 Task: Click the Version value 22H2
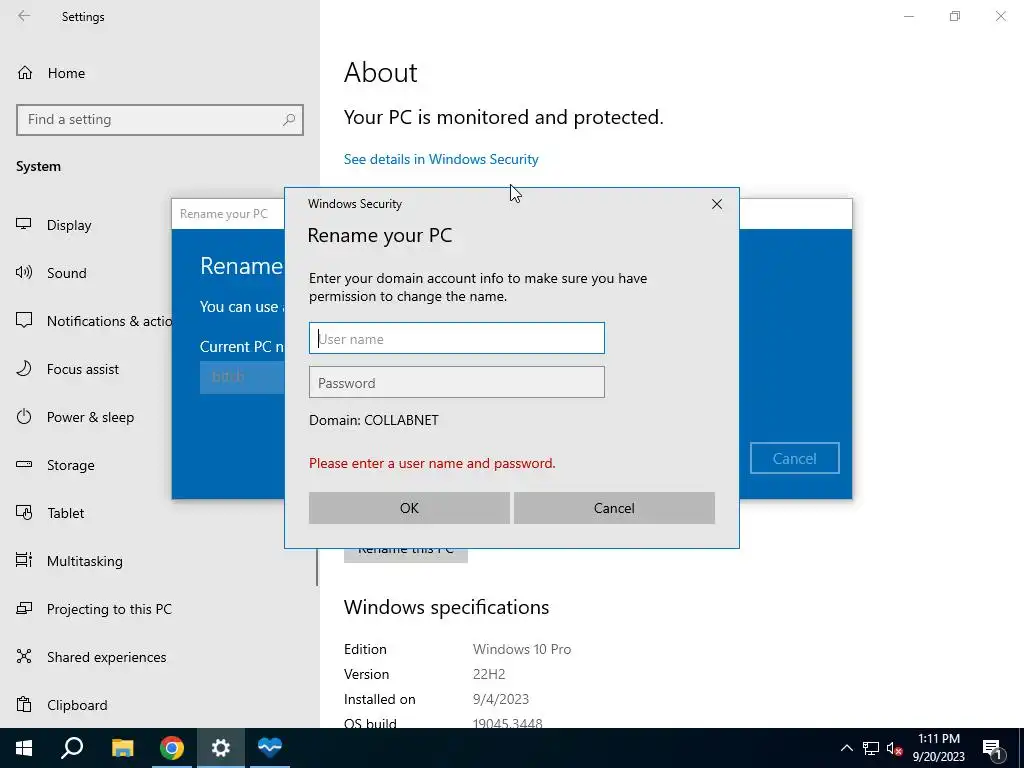point(489,674)
